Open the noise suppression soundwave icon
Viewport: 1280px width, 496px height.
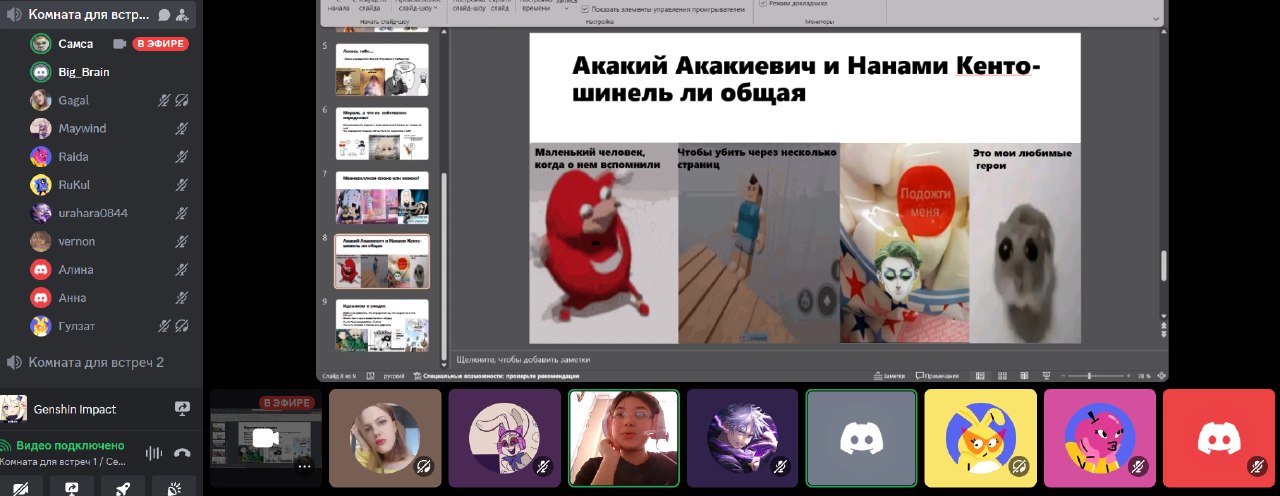point(154,452)
